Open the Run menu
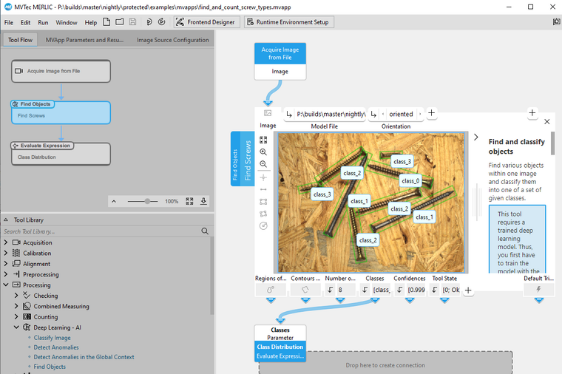Image resolution: width=562 pixels, height=375 pixels. [x=43, y=22]
